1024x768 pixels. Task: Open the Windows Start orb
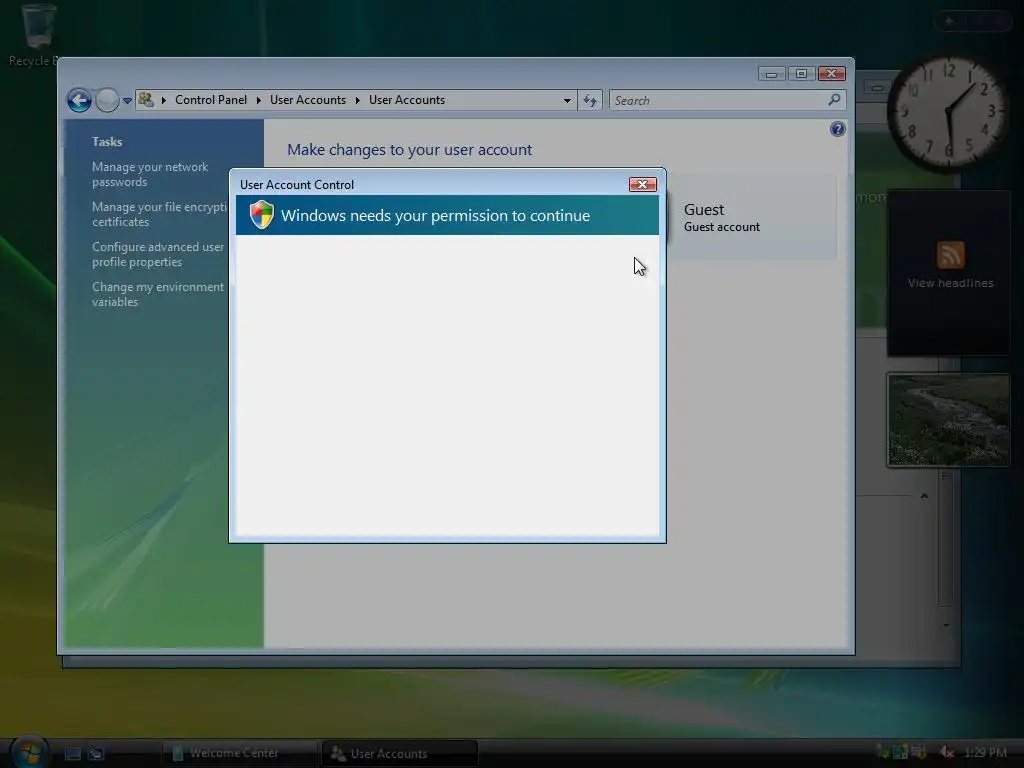pos(29,751)
